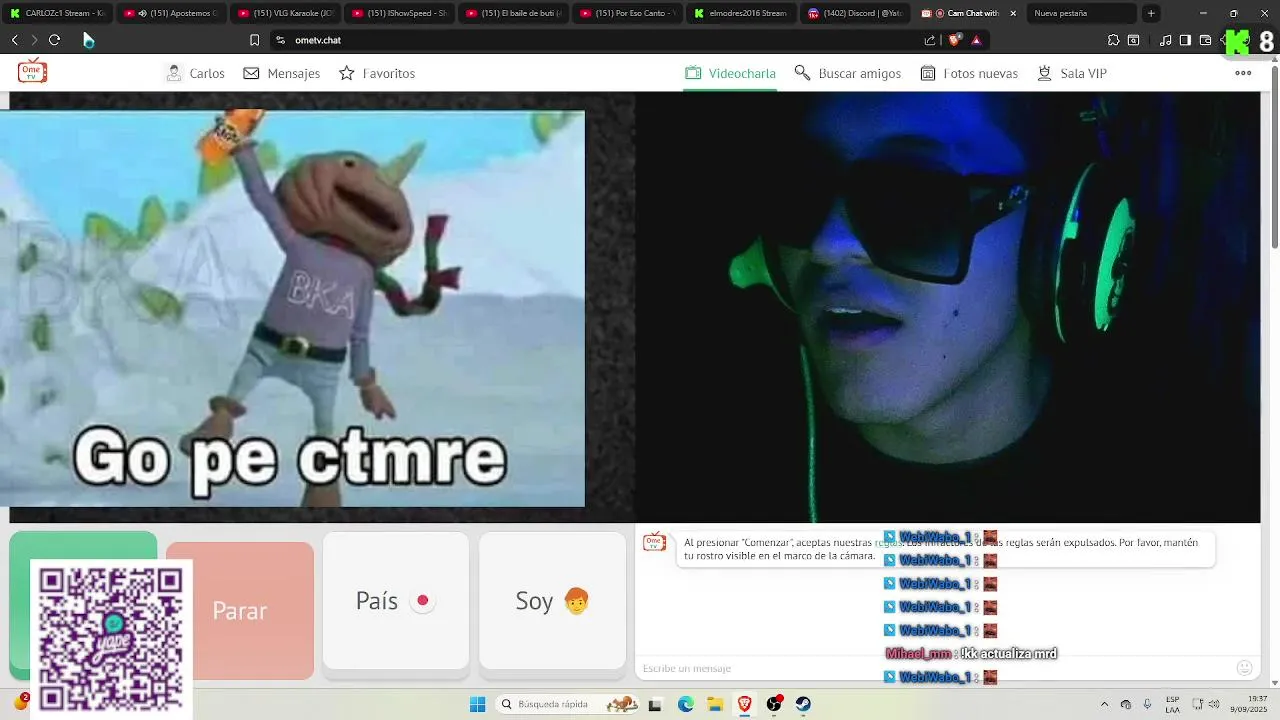Open the emoji picker in chat
Image resolution: width=1280 pixels, height=720 pixels.
pos(1245,668)
